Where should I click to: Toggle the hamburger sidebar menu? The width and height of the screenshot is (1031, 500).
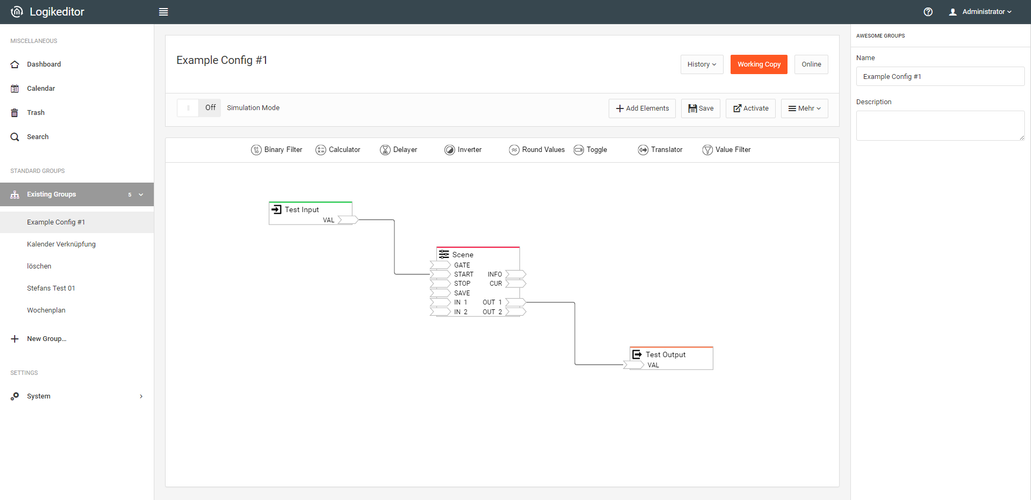coord(163,12)
